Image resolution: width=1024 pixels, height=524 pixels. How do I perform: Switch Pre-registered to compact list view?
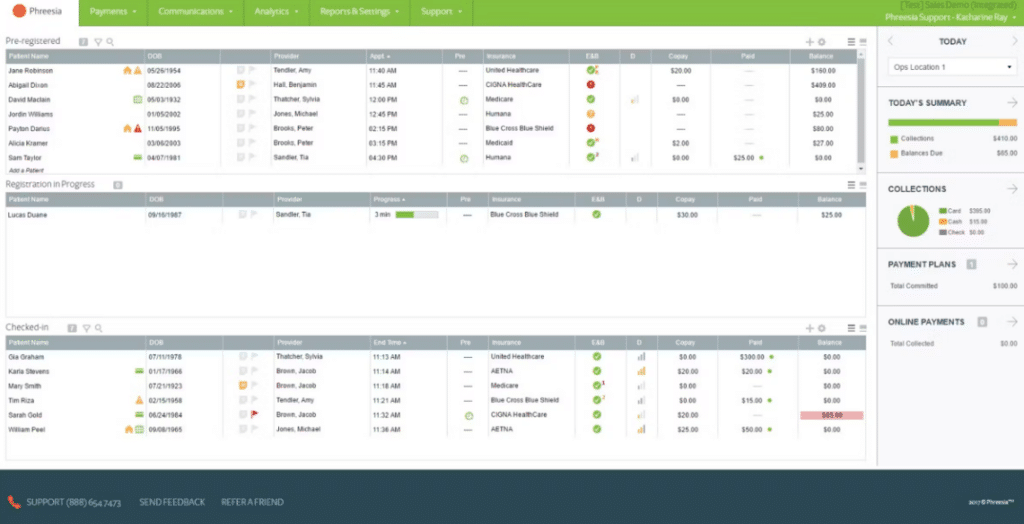click(x=863, y=42)
